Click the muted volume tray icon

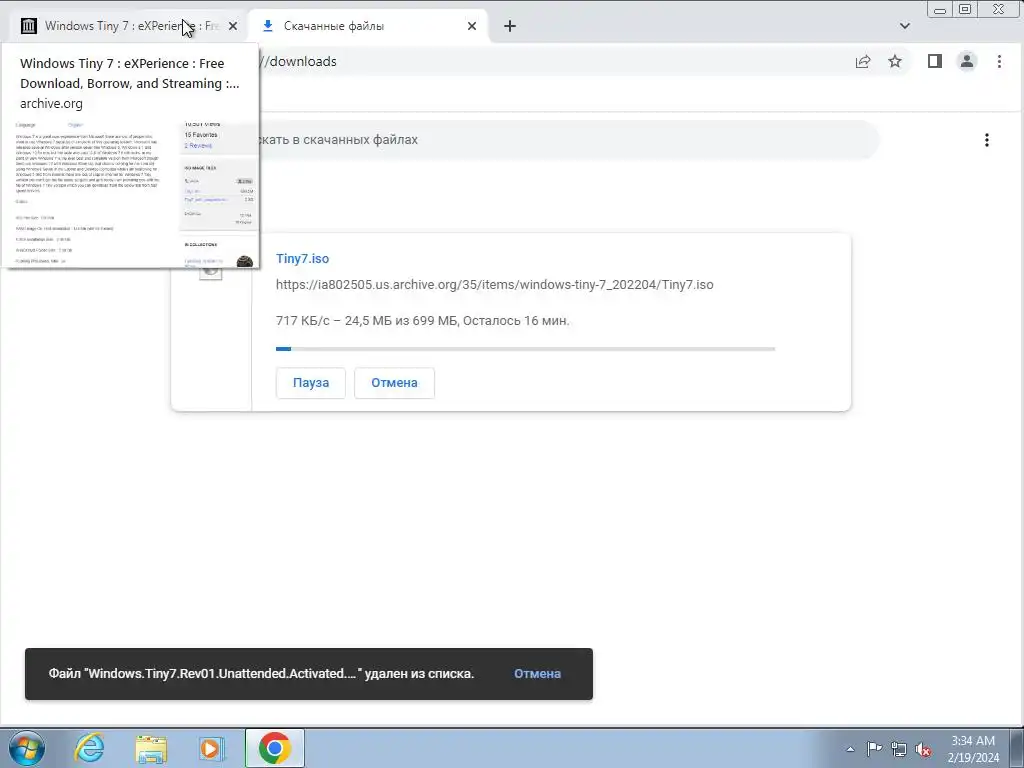point(923,749)
